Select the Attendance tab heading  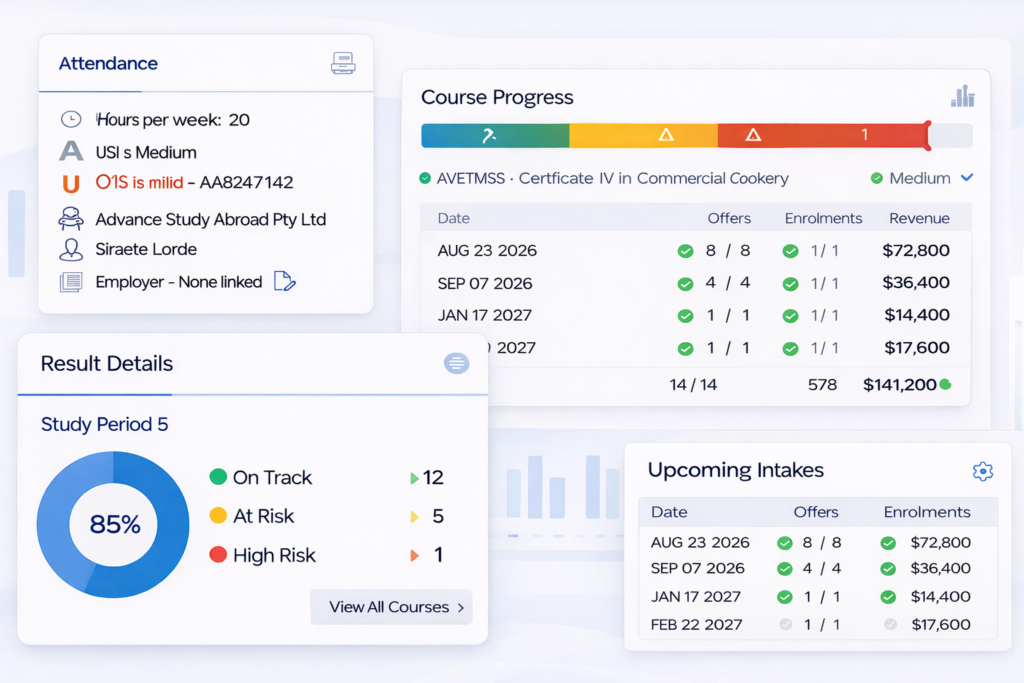[x=108, y=64]
